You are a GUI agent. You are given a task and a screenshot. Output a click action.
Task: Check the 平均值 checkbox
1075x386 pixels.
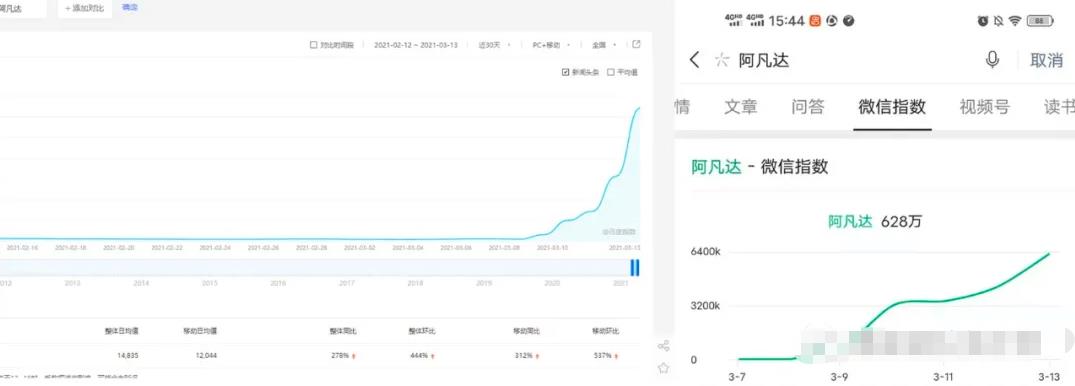[x=610, y=72]
